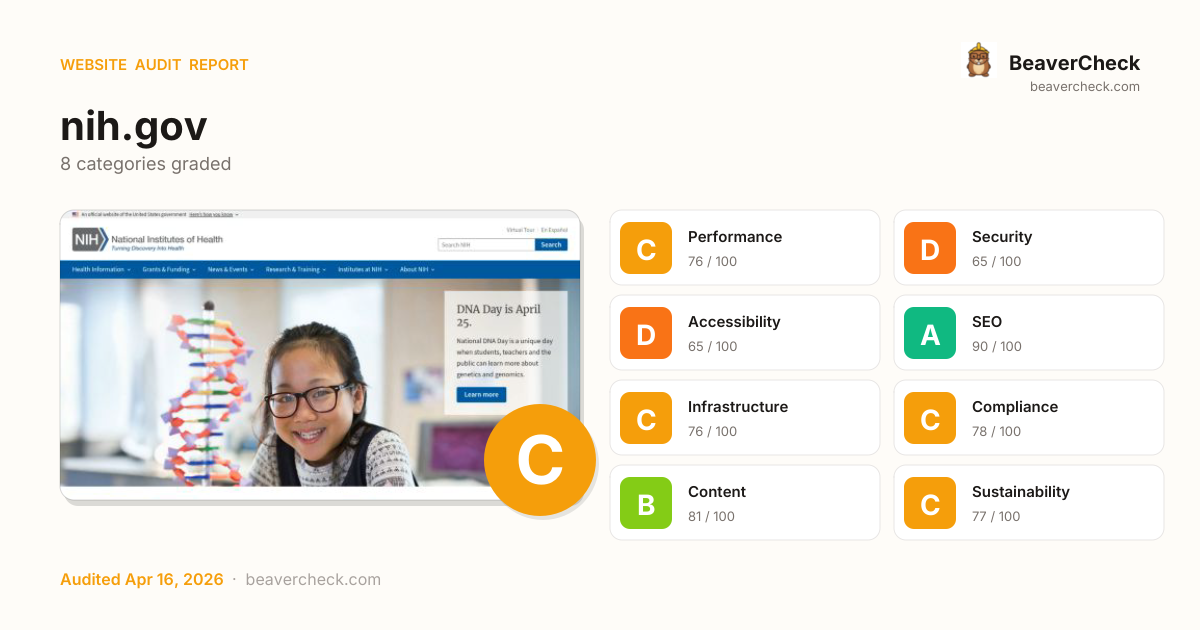Select the Content grade B badge
The height and width of the screenshot is (630, 1200).
tap(646, 503)
